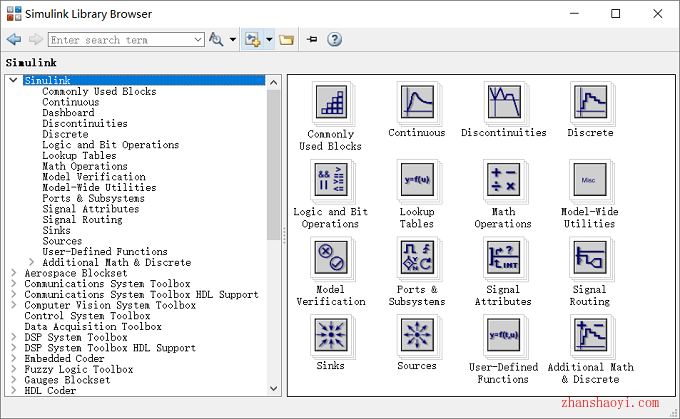Select User-Defined Functions in the tree
Viewport: 680px width, 419px height.
click(105, 252)
